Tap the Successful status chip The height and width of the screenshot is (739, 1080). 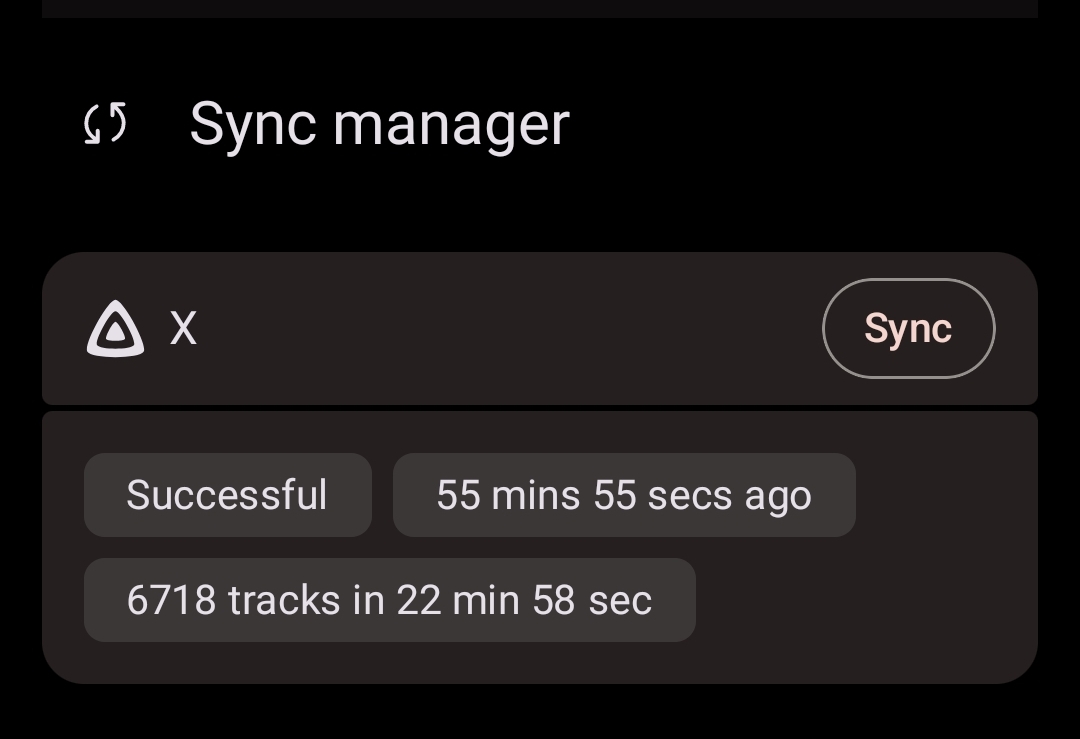pos(227,495)
